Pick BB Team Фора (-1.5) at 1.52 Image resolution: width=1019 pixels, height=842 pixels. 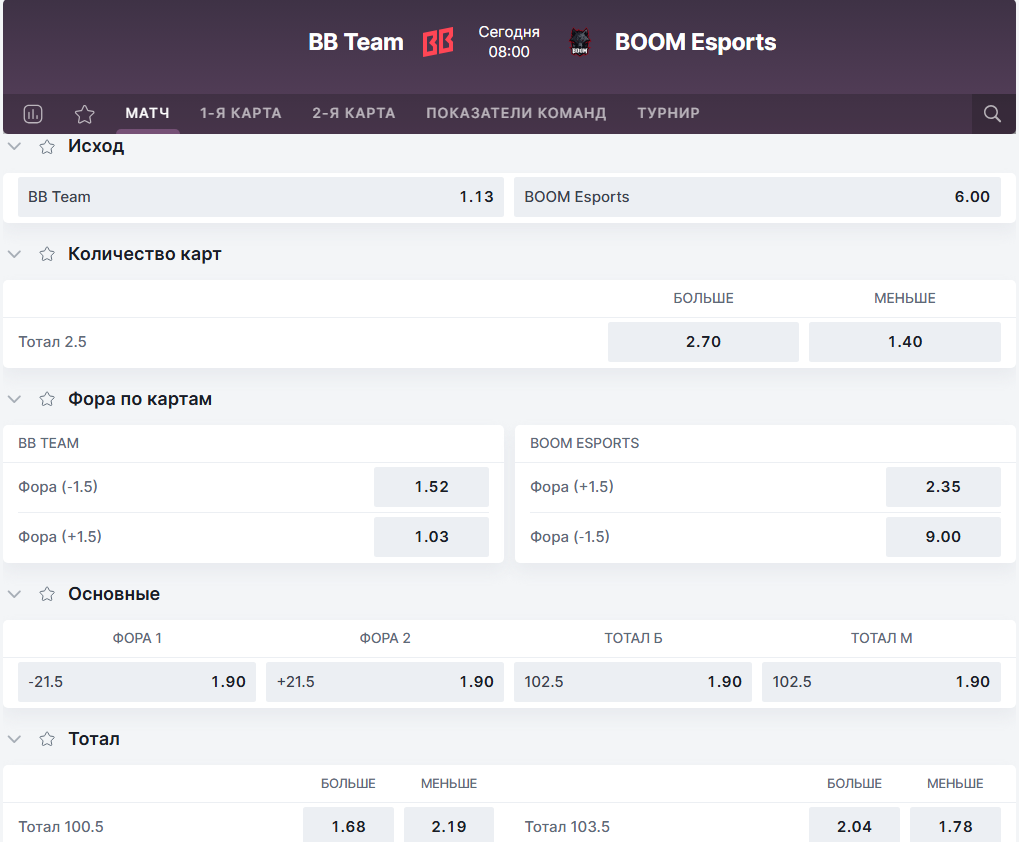[x=432, y=487]
